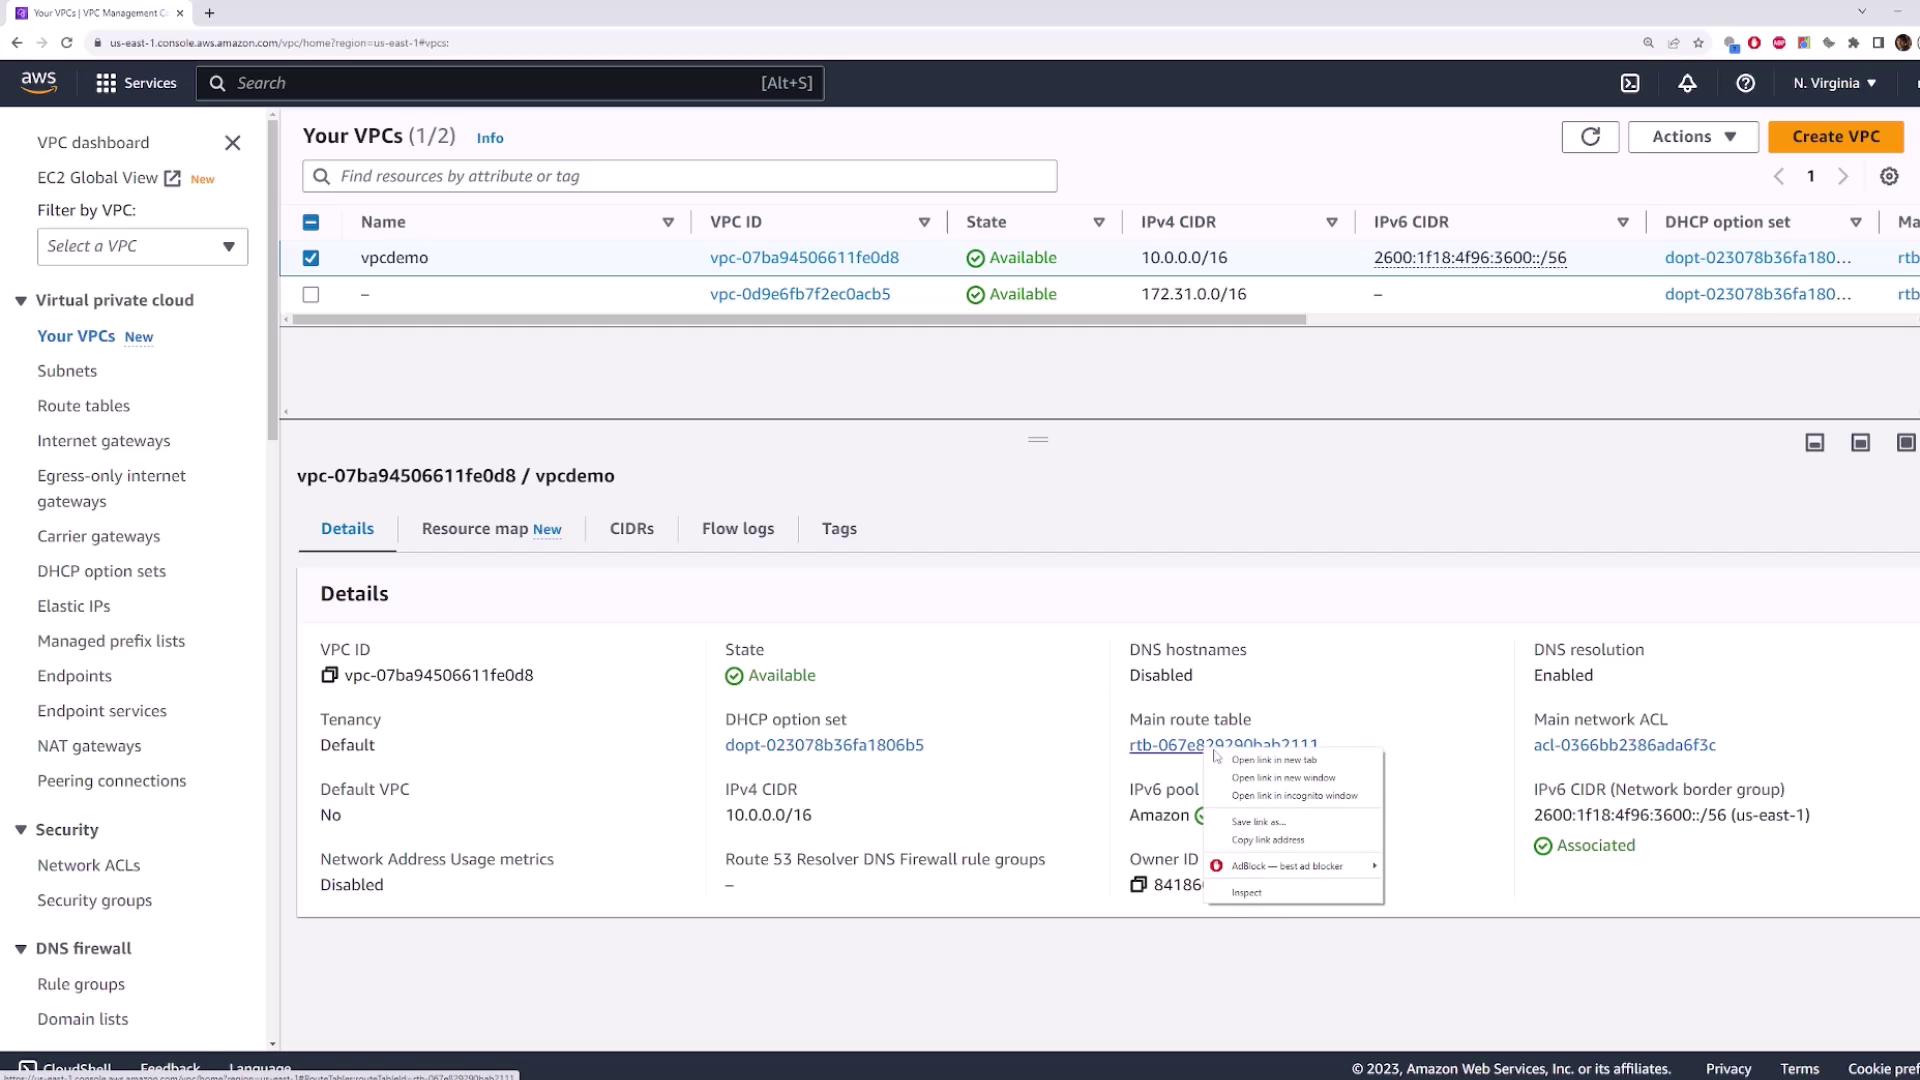
Task: Open the notifications bell
Action: (x=1687, y=83)
